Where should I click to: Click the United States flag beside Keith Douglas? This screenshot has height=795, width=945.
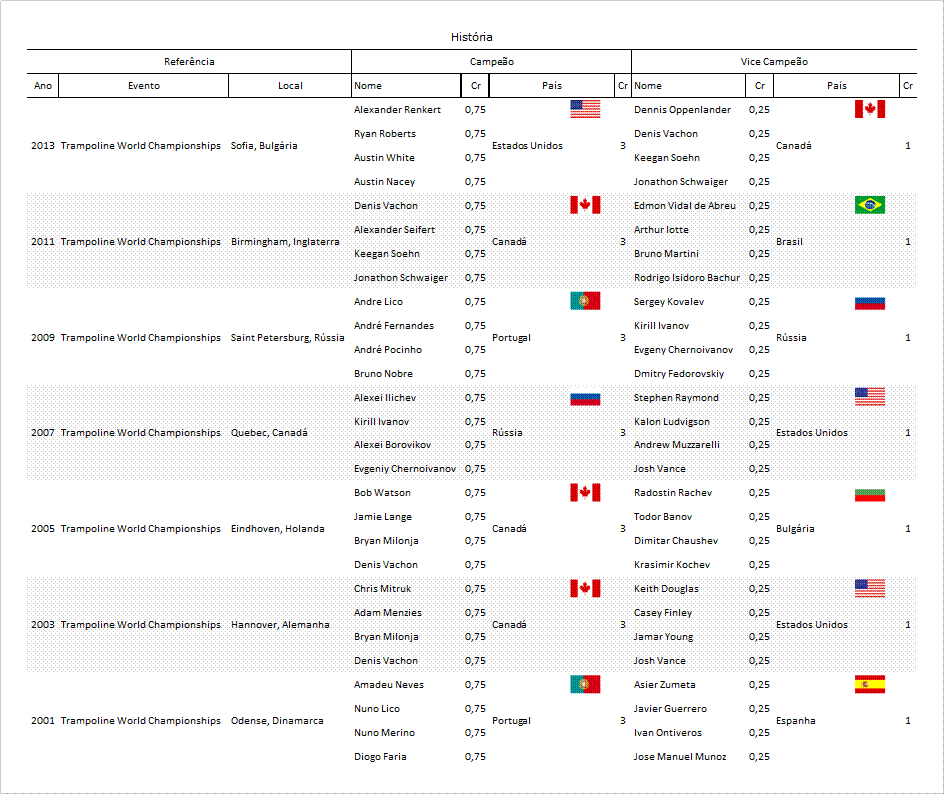point(870,588)
